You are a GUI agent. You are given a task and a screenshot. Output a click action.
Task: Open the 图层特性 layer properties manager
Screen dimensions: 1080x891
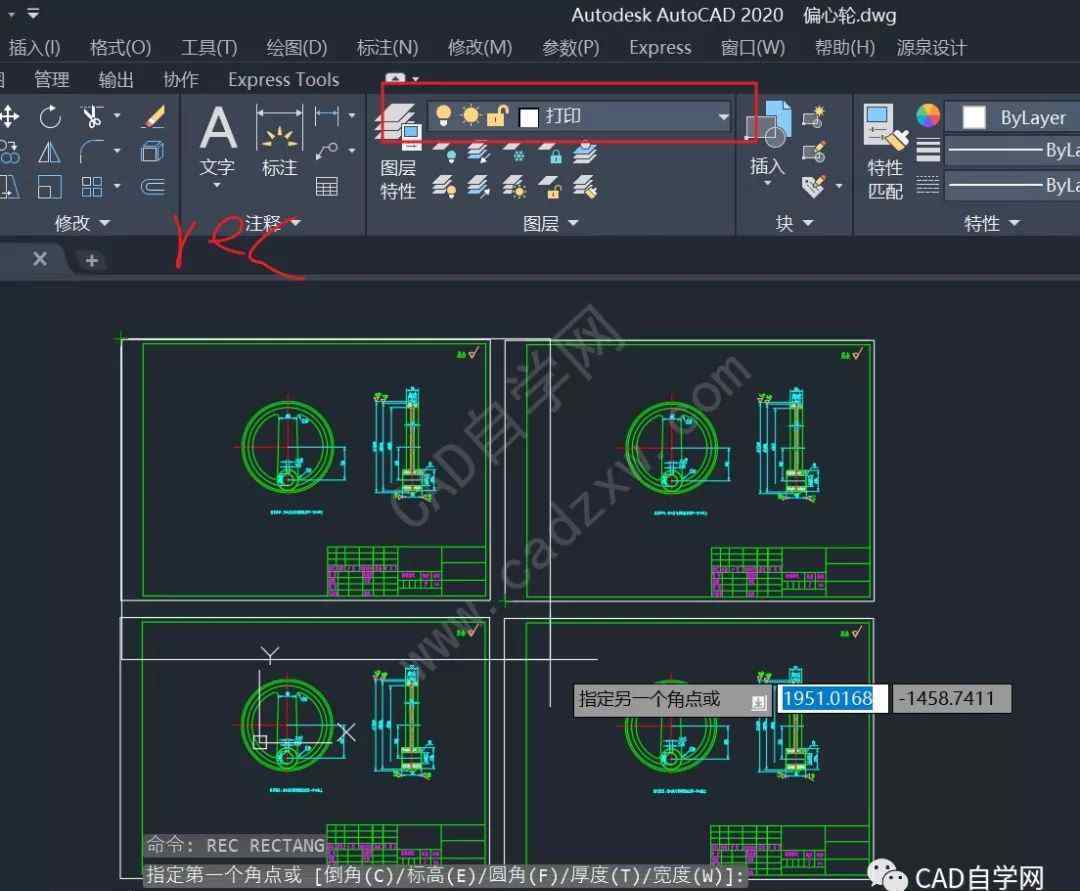[398, 151]
